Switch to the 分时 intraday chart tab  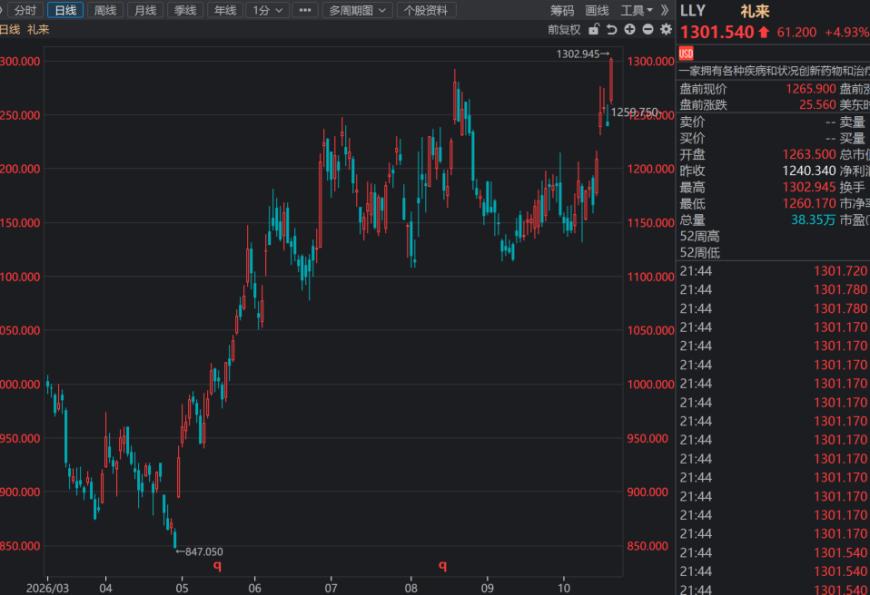point(25,10)
